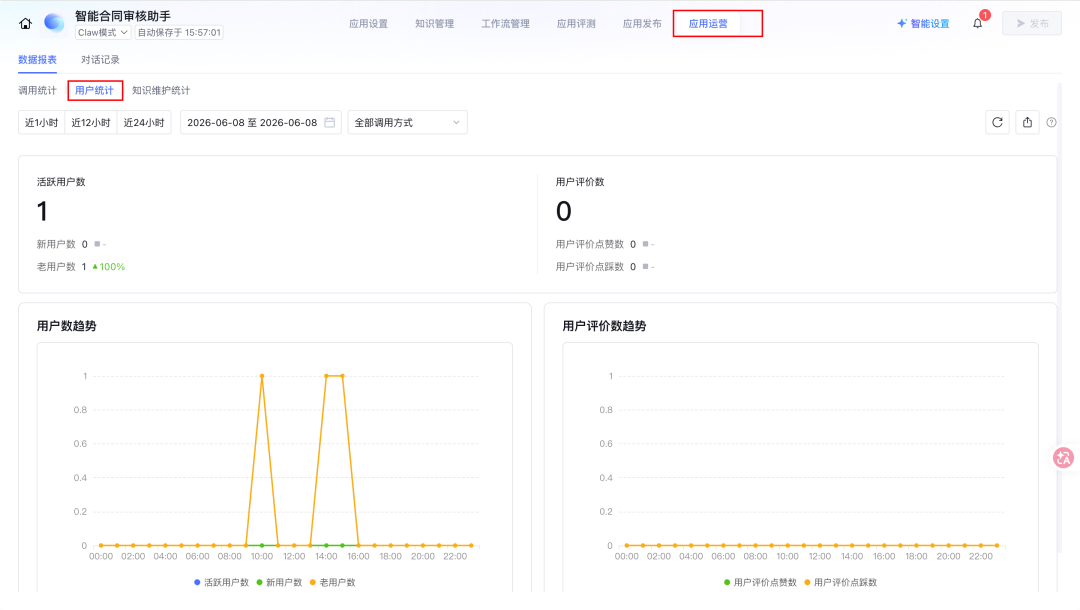
Task: Click the 10:00 peak point on user chart
Action: pos(262,376)
